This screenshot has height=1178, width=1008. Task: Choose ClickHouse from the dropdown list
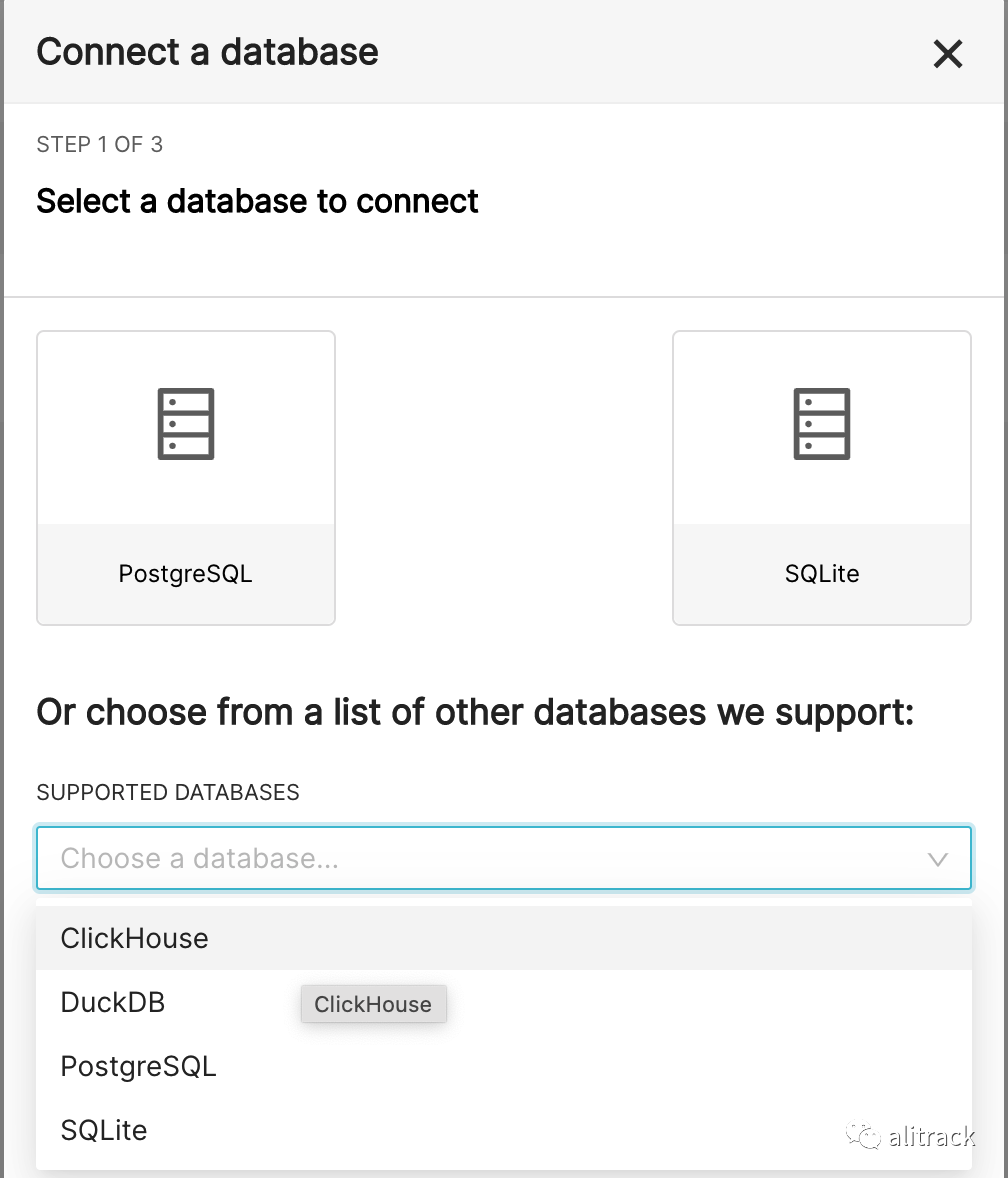[x=135, y=938]
